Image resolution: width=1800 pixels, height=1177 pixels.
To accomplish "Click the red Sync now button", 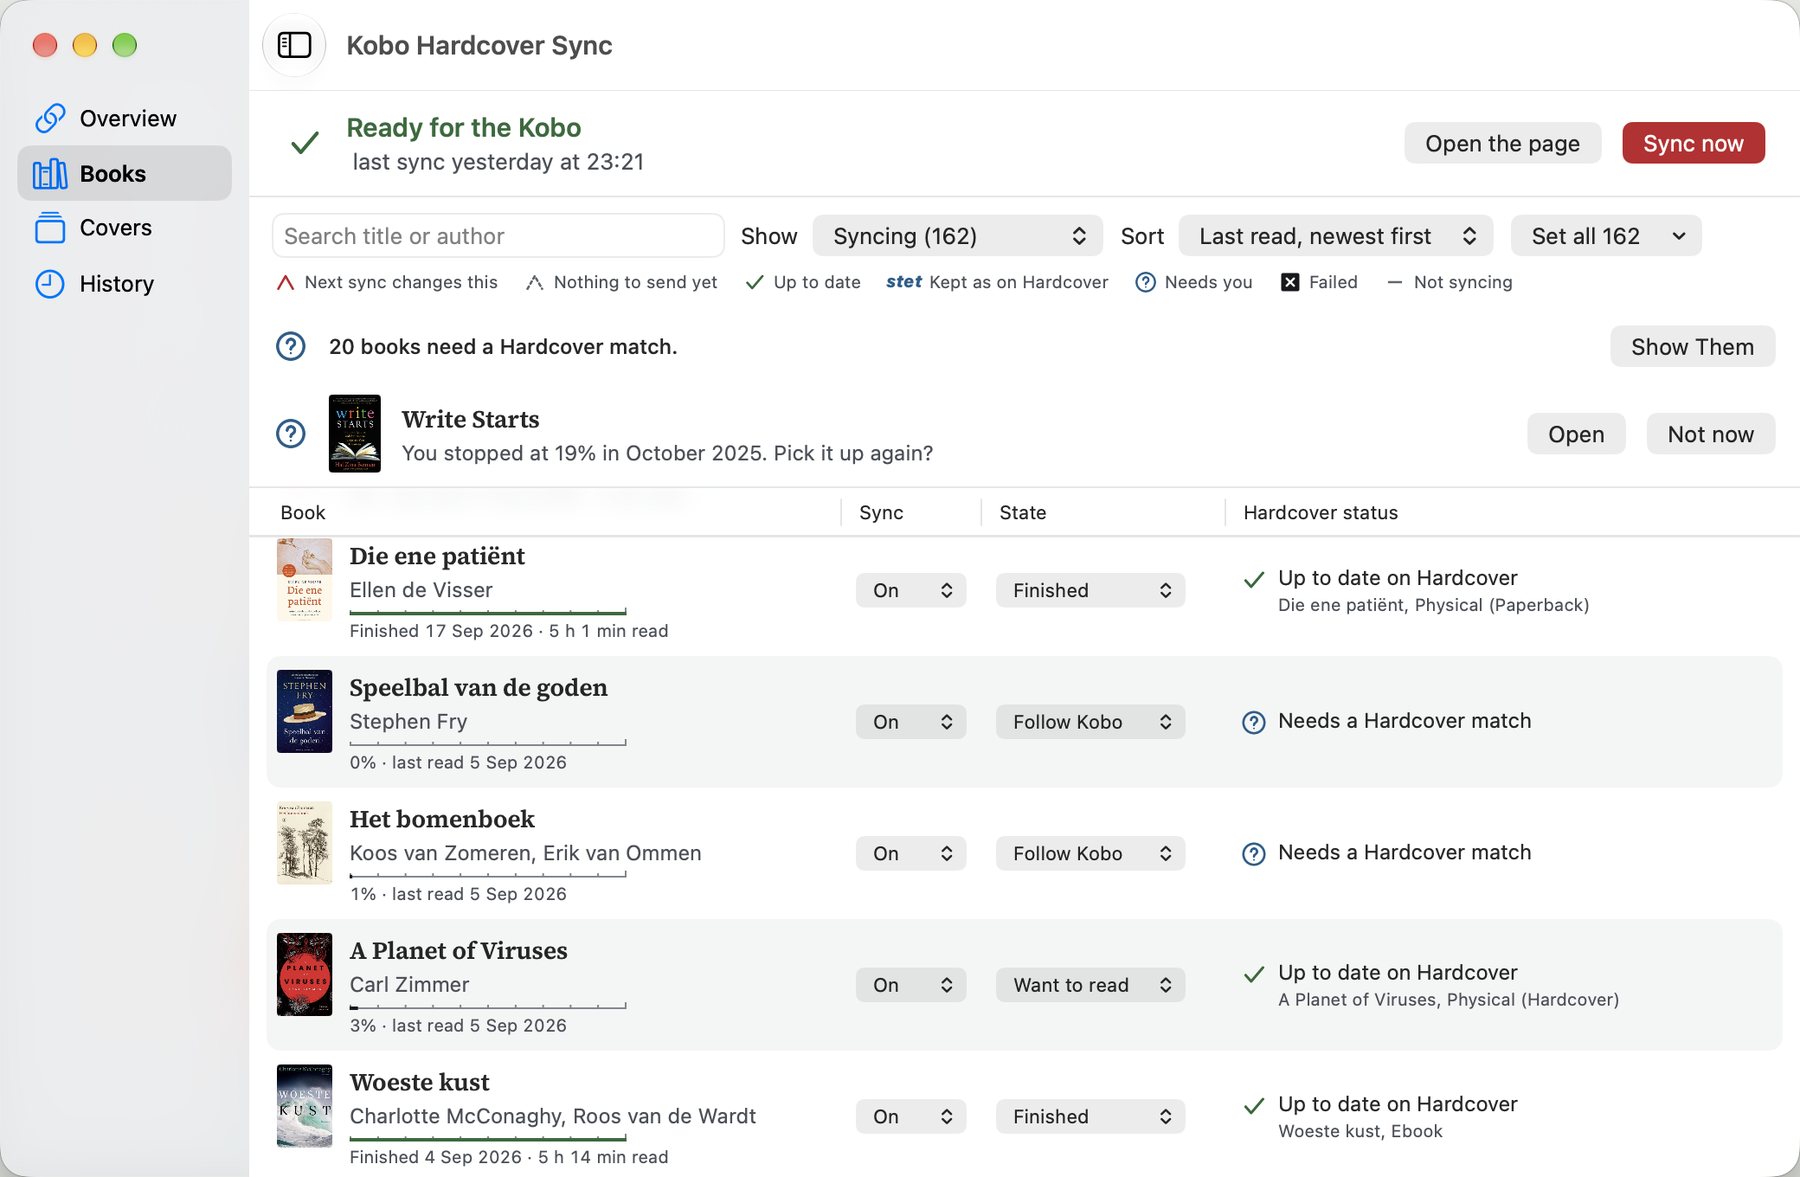I will (1693, 143).
